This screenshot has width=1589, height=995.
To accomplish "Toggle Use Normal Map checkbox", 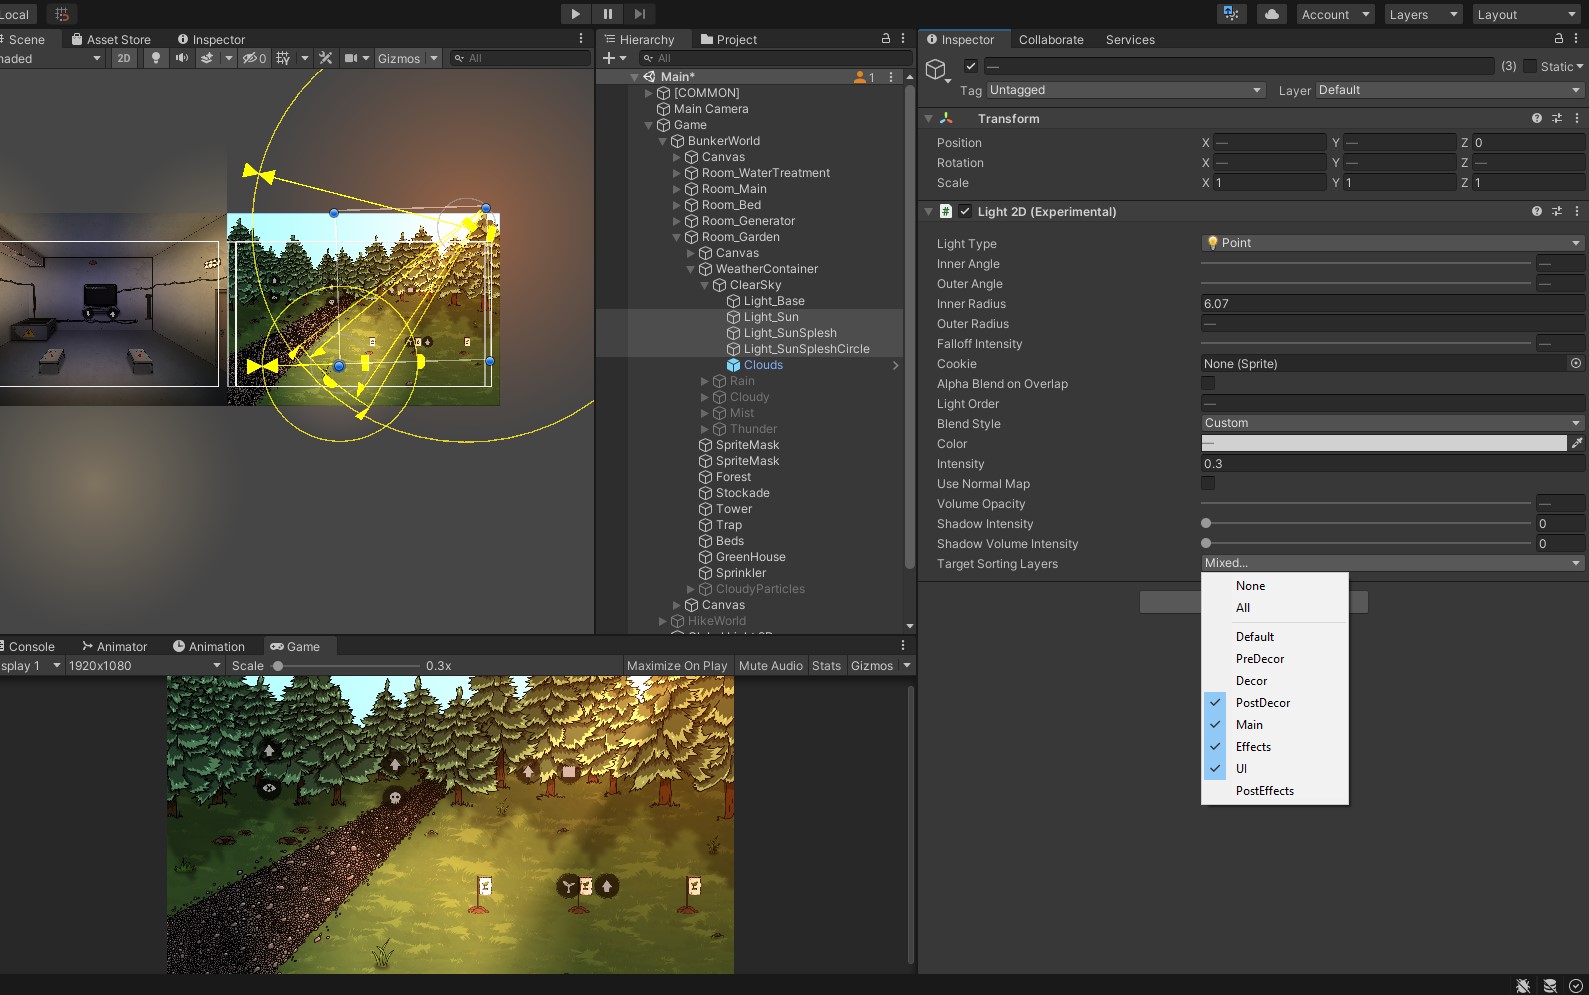I will [x=1208, y=483].
